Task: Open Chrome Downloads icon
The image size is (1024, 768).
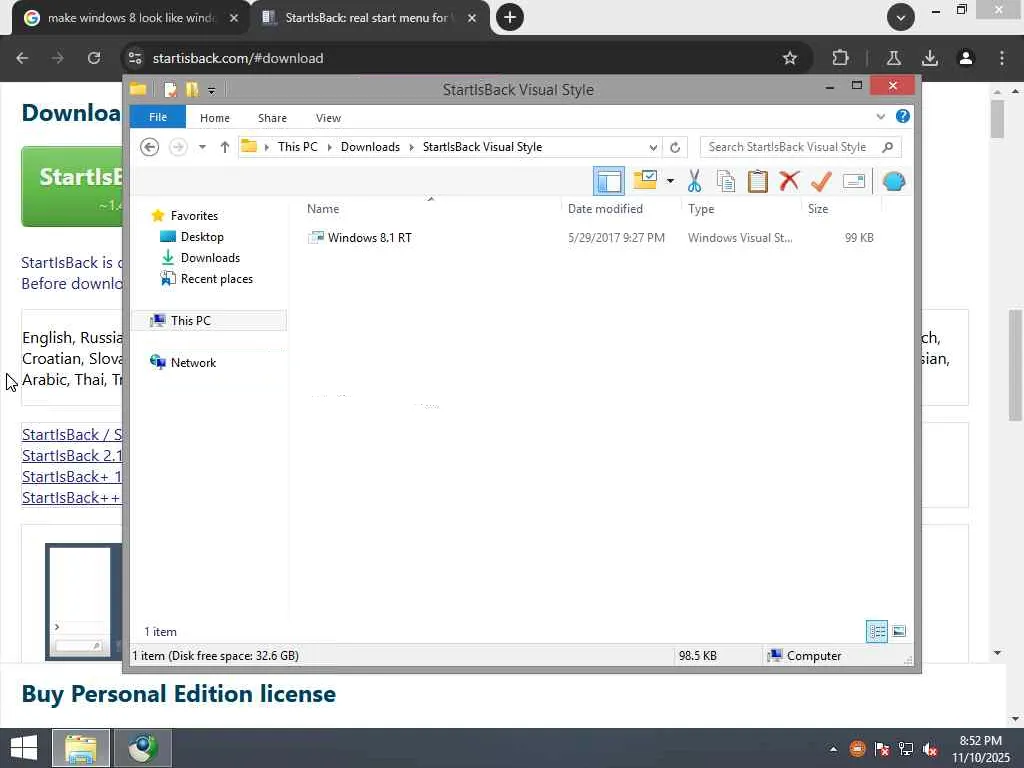Action: pyautogui.click(x=930, y=58)
